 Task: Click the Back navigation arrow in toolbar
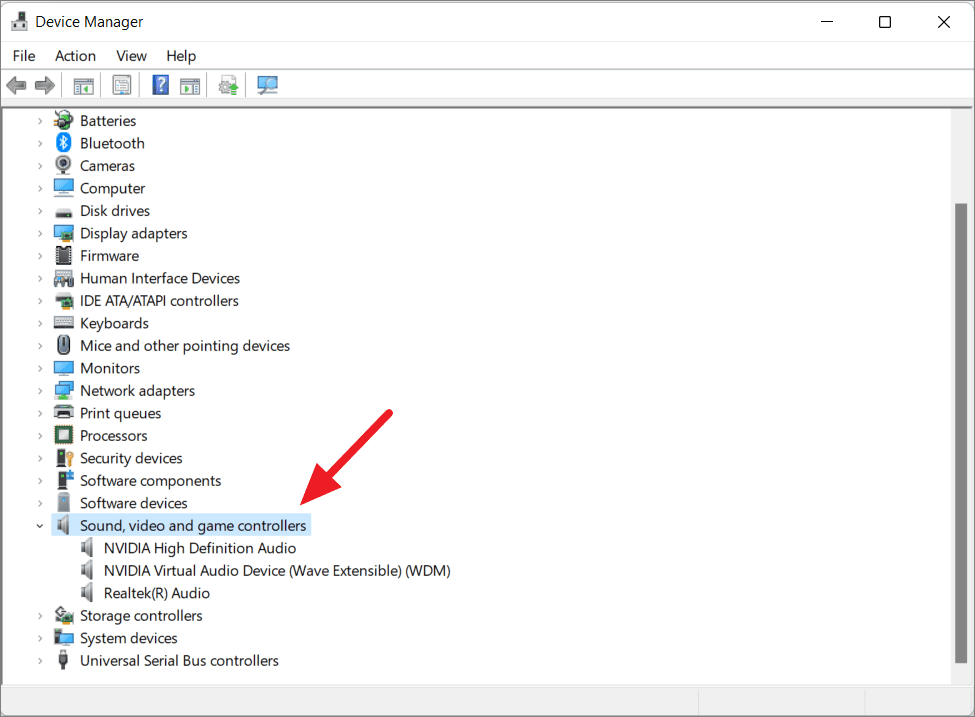(x=16, y=85)
